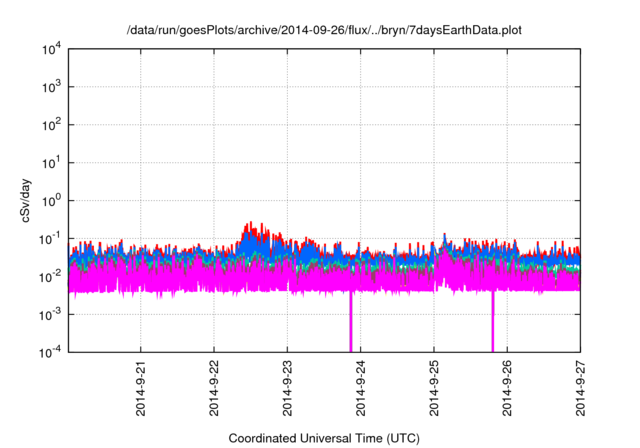Viewport: 640px width, 448px height.
Task: Click the magenta dropout spike before 2014-9-26
Action: pos(493,322)
